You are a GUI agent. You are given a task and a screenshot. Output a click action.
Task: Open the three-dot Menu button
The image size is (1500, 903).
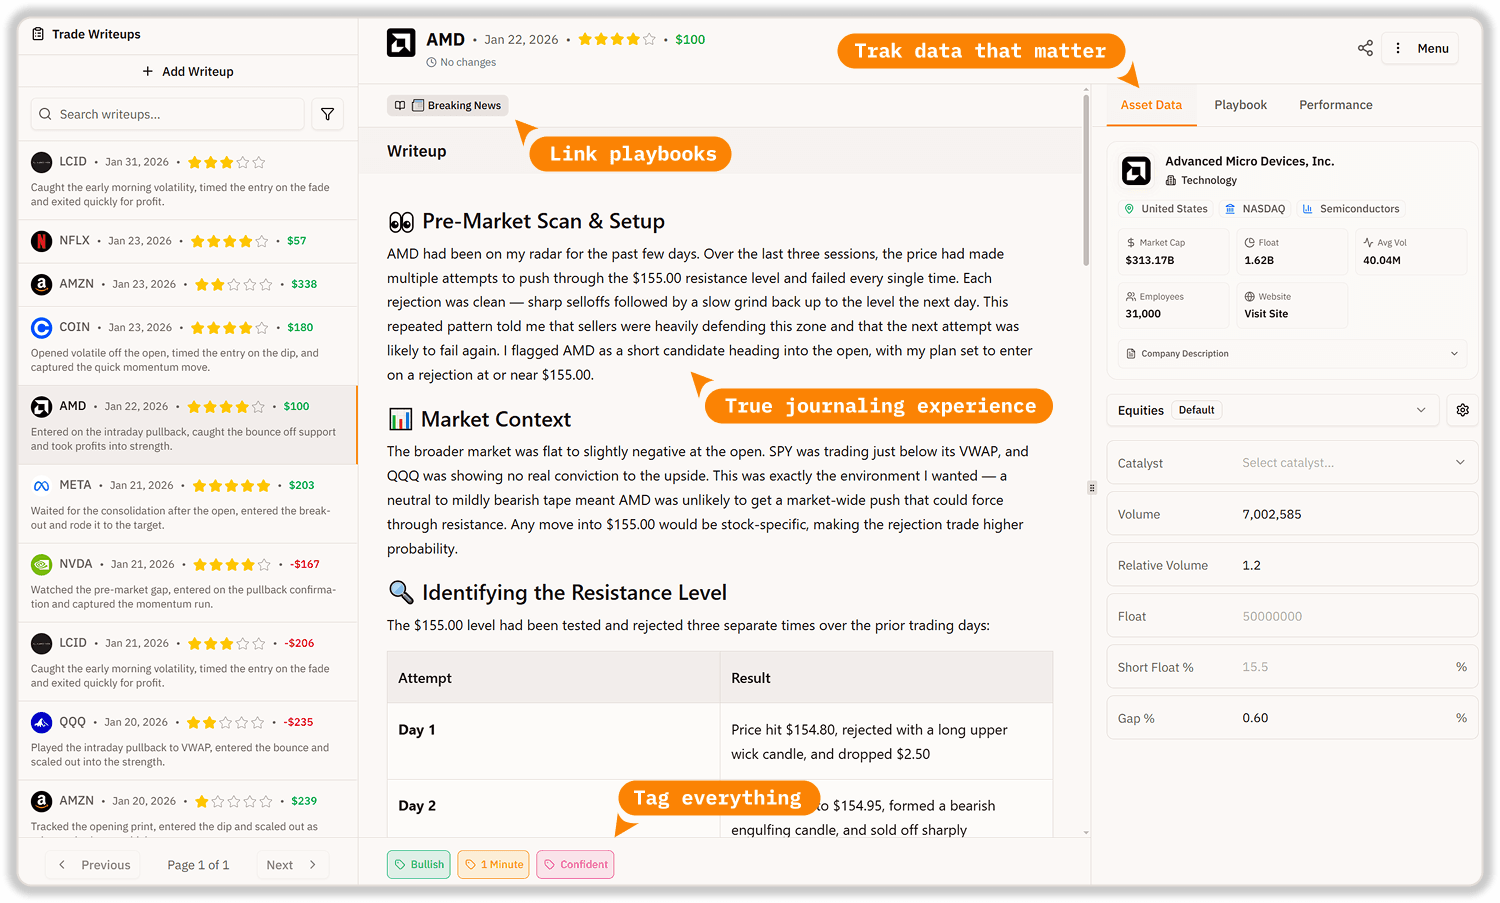pos(1421,48)
